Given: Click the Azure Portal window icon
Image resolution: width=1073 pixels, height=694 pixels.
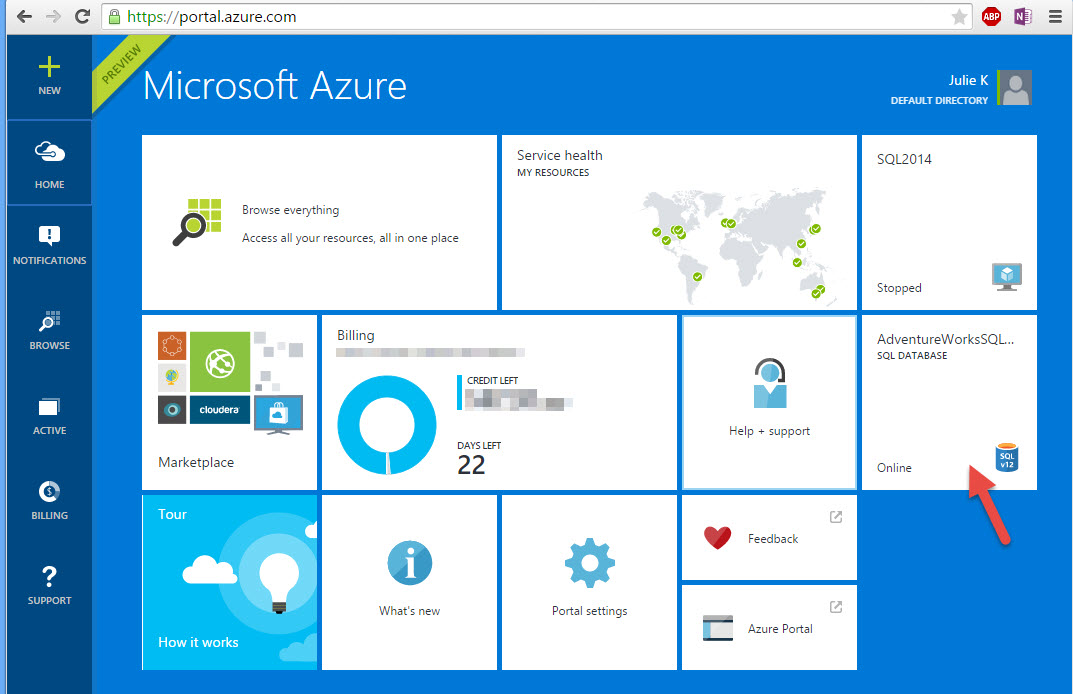Looking at the screenshot, I should [717, 628].
